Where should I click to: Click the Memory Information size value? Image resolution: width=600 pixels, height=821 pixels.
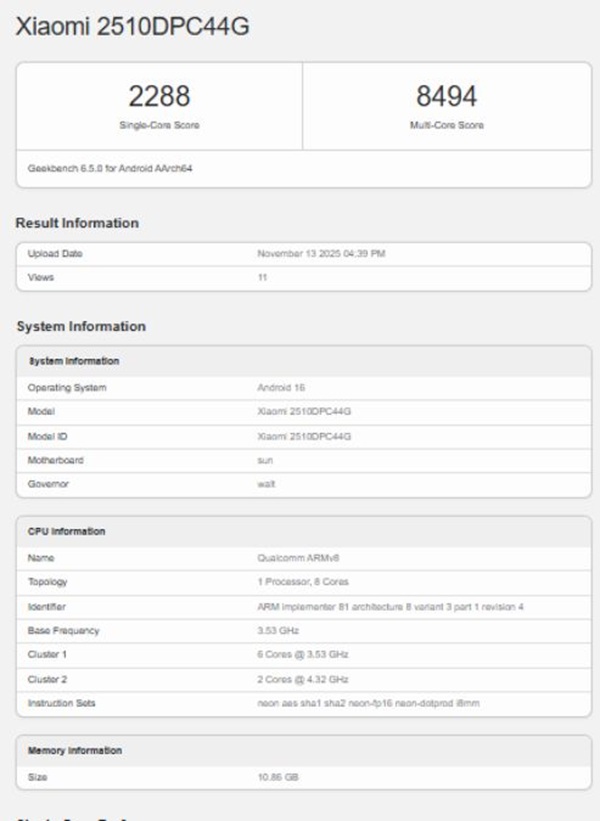click(x=278, y=777)
